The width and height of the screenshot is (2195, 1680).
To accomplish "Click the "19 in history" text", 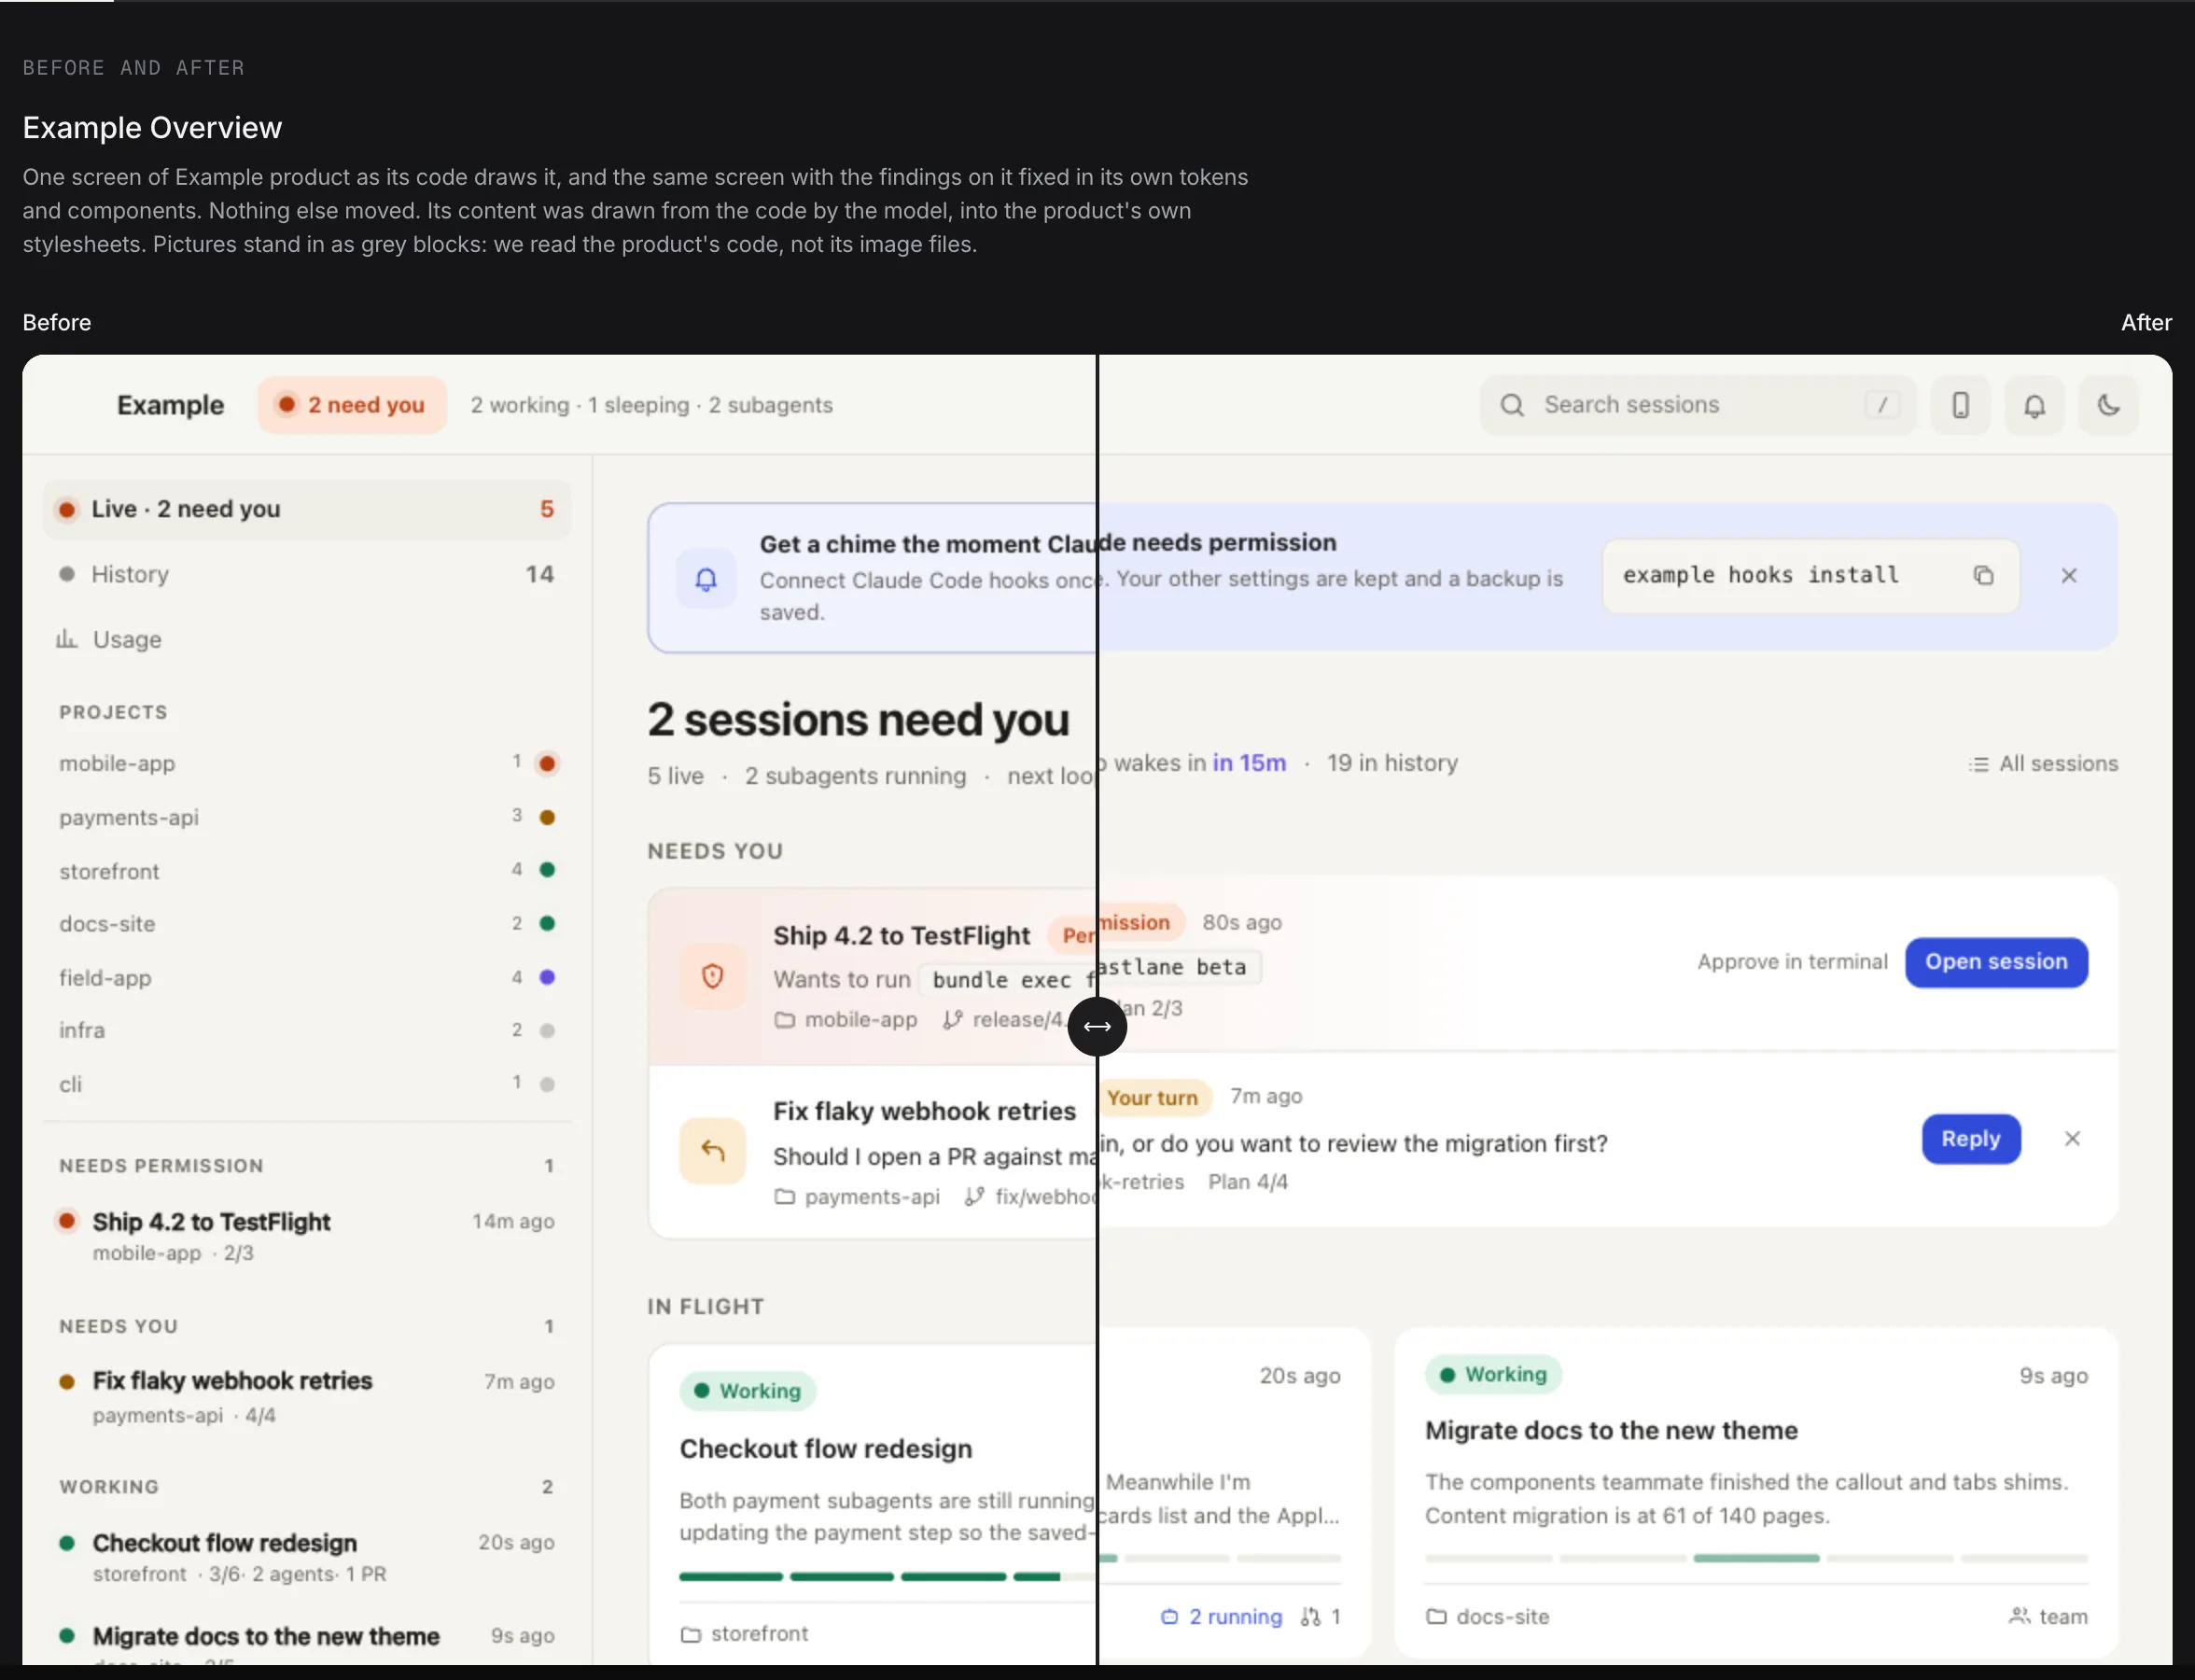I will pos(1392,763).
